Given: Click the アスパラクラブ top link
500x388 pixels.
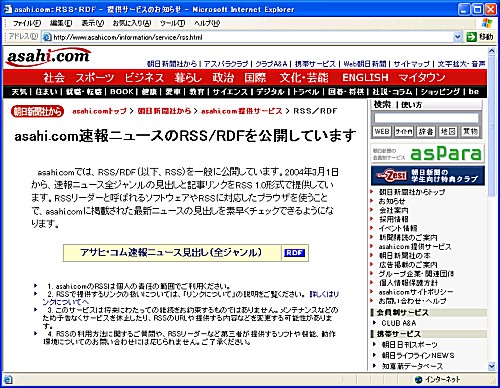Looking at the screenshot, I should click(x=226, y=64).
